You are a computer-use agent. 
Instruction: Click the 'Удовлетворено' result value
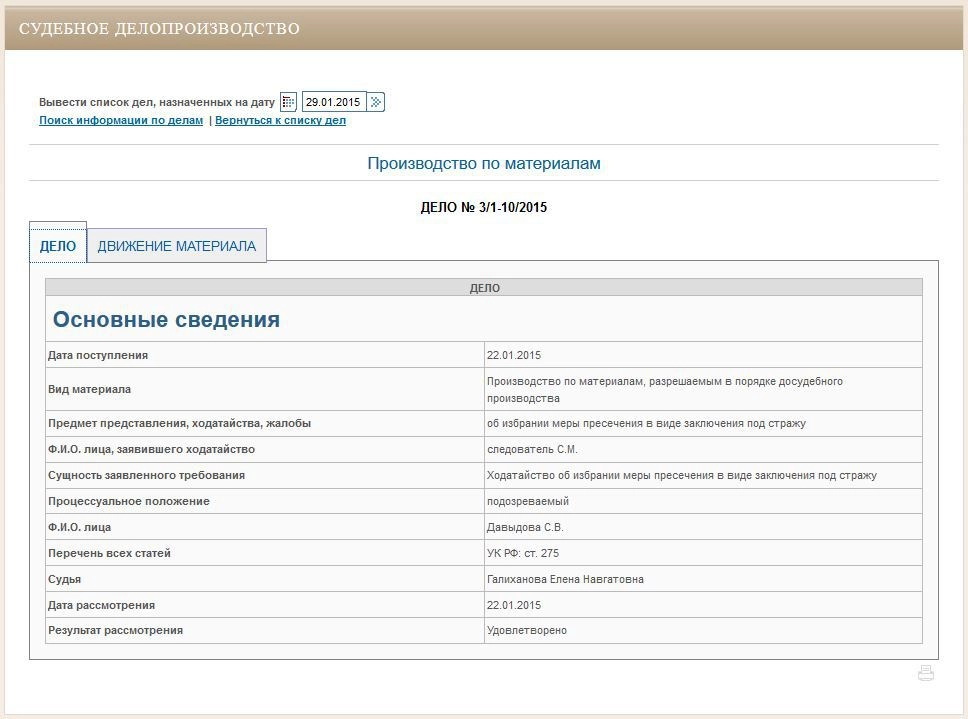tap(526, 631)
